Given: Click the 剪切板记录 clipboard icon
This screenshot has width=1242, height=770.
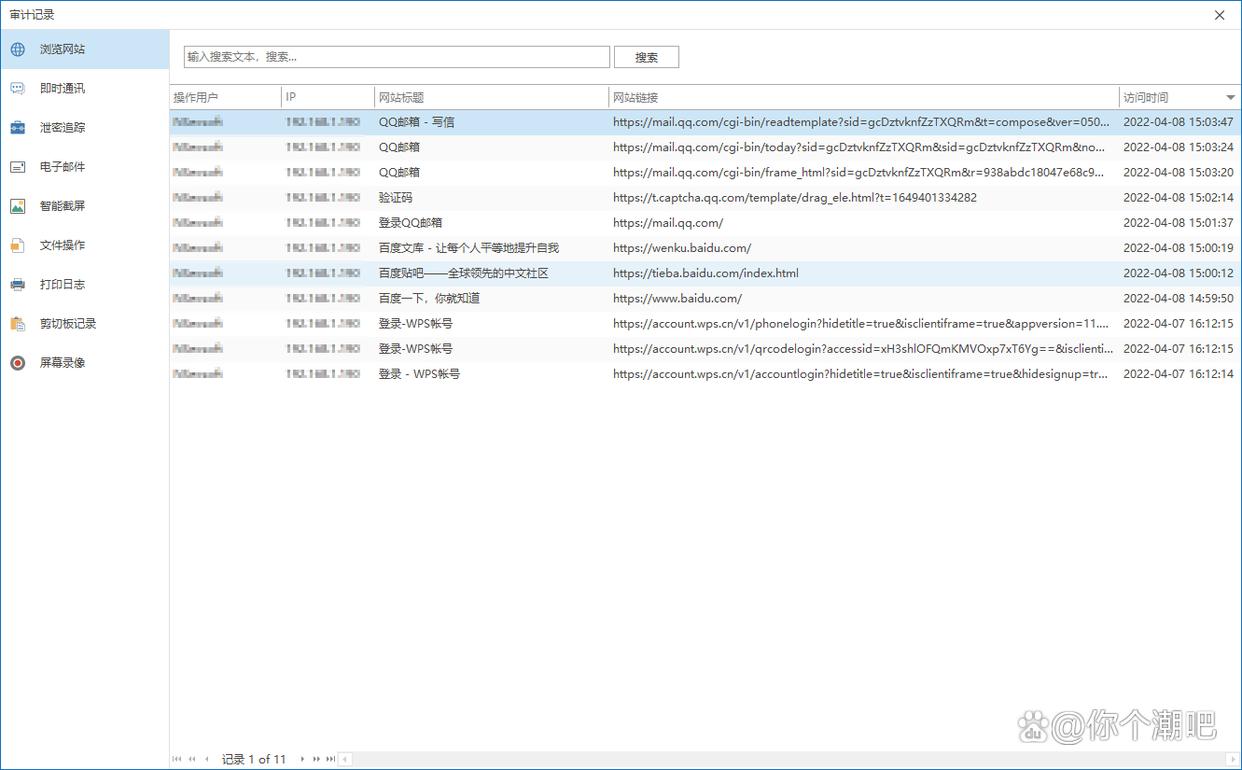Looking at the screenshot, I should [18, 324].
